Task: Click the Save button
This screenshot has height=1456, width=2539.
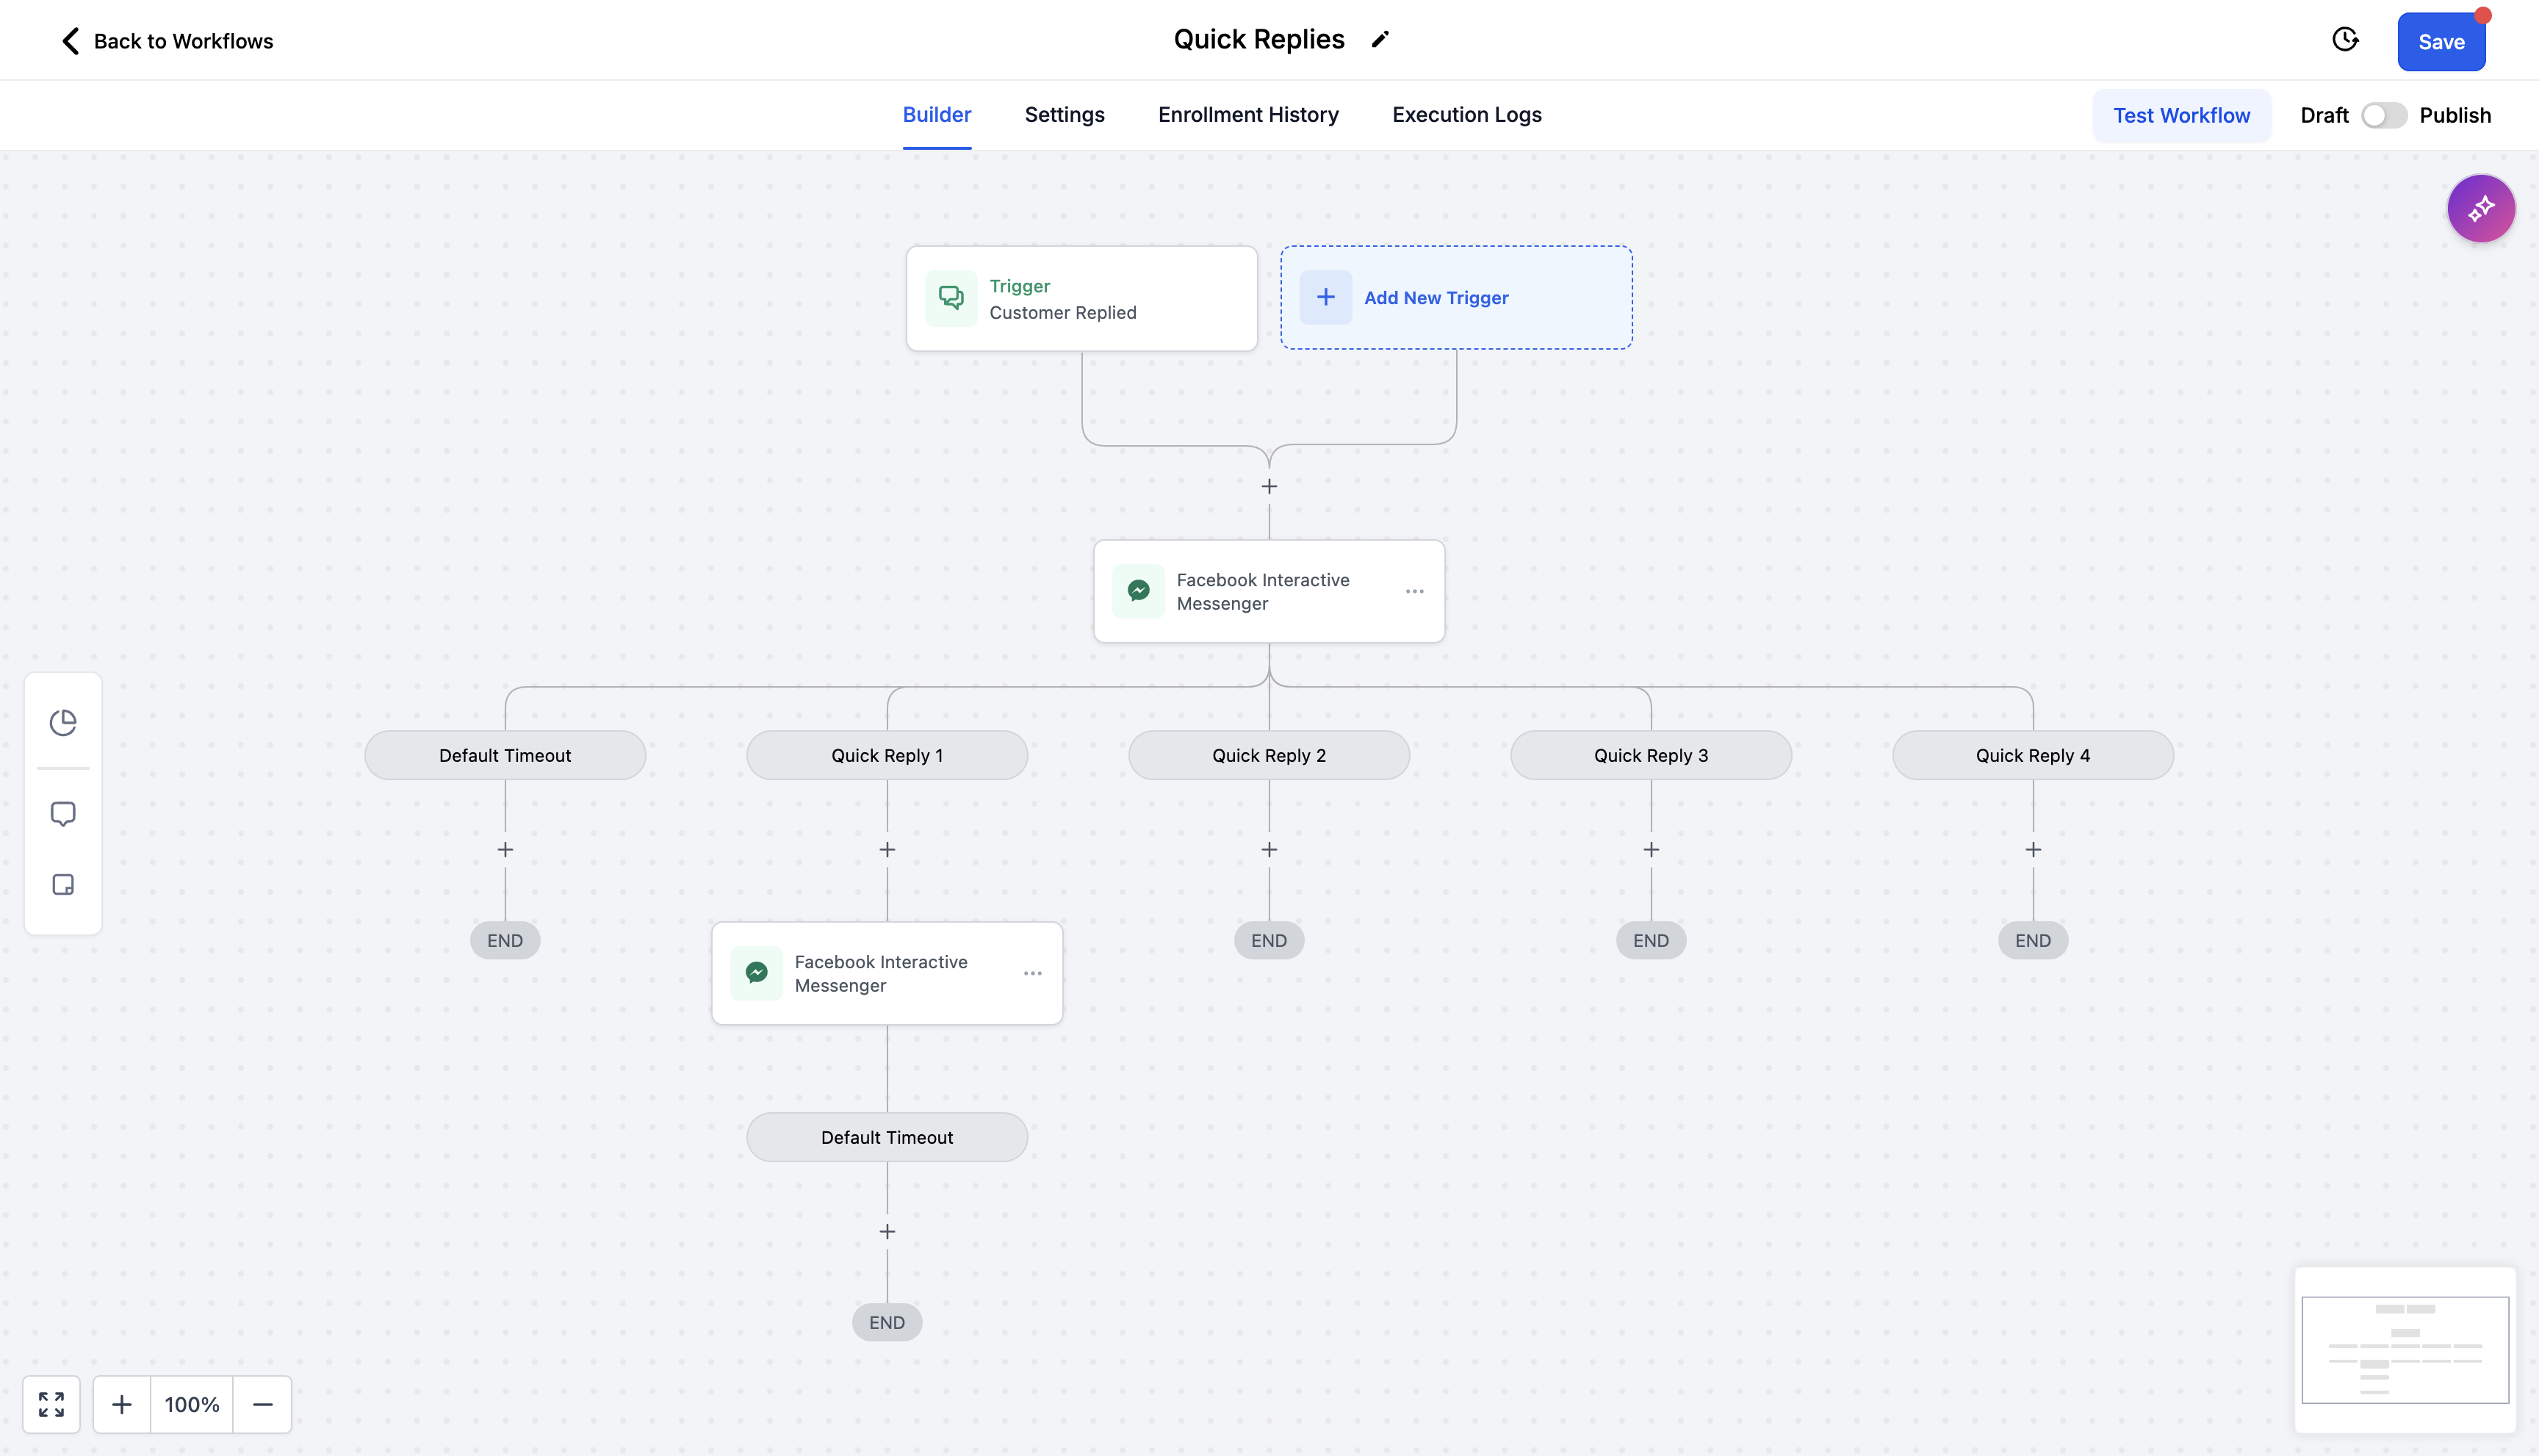Action: pyautogui.click(x=2440, y=42)
